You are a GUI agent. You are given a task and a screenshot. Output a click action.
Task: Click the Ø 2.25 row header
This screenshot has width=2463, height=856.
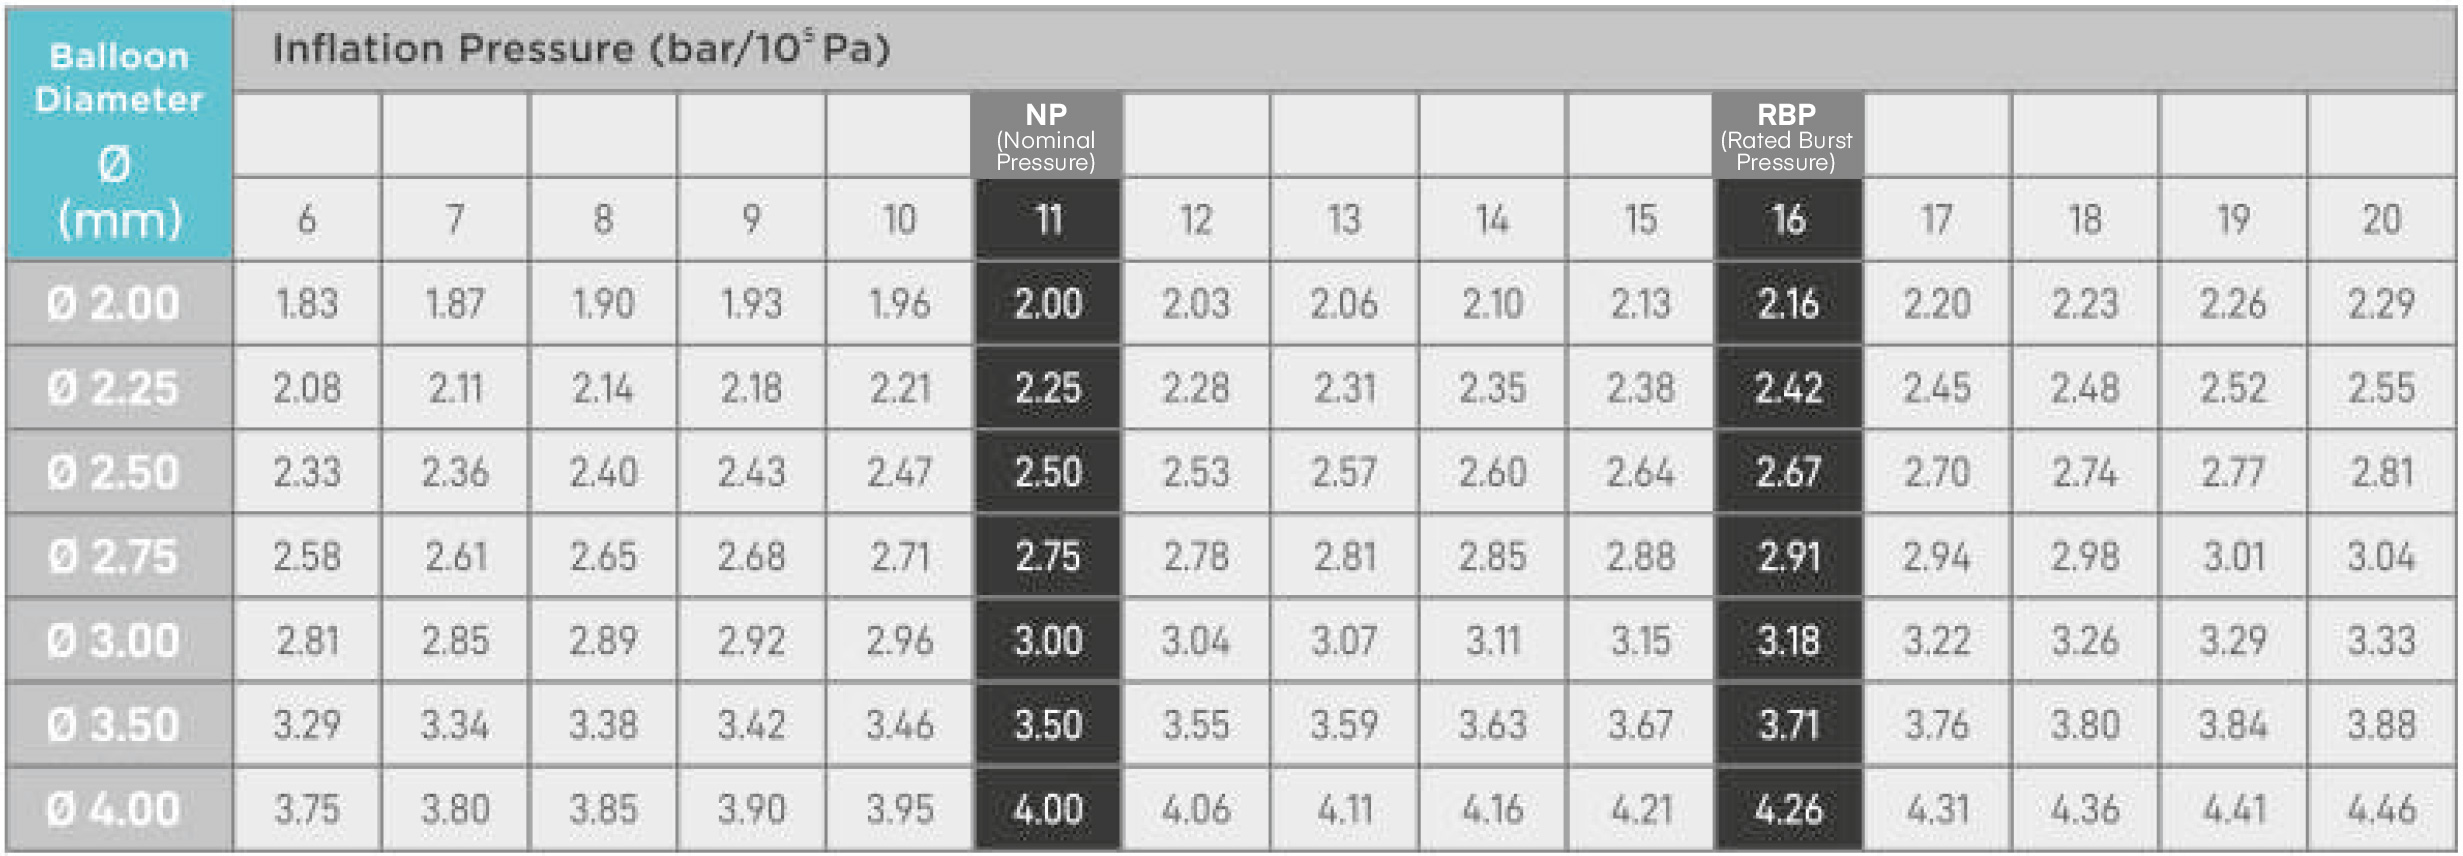115,388
